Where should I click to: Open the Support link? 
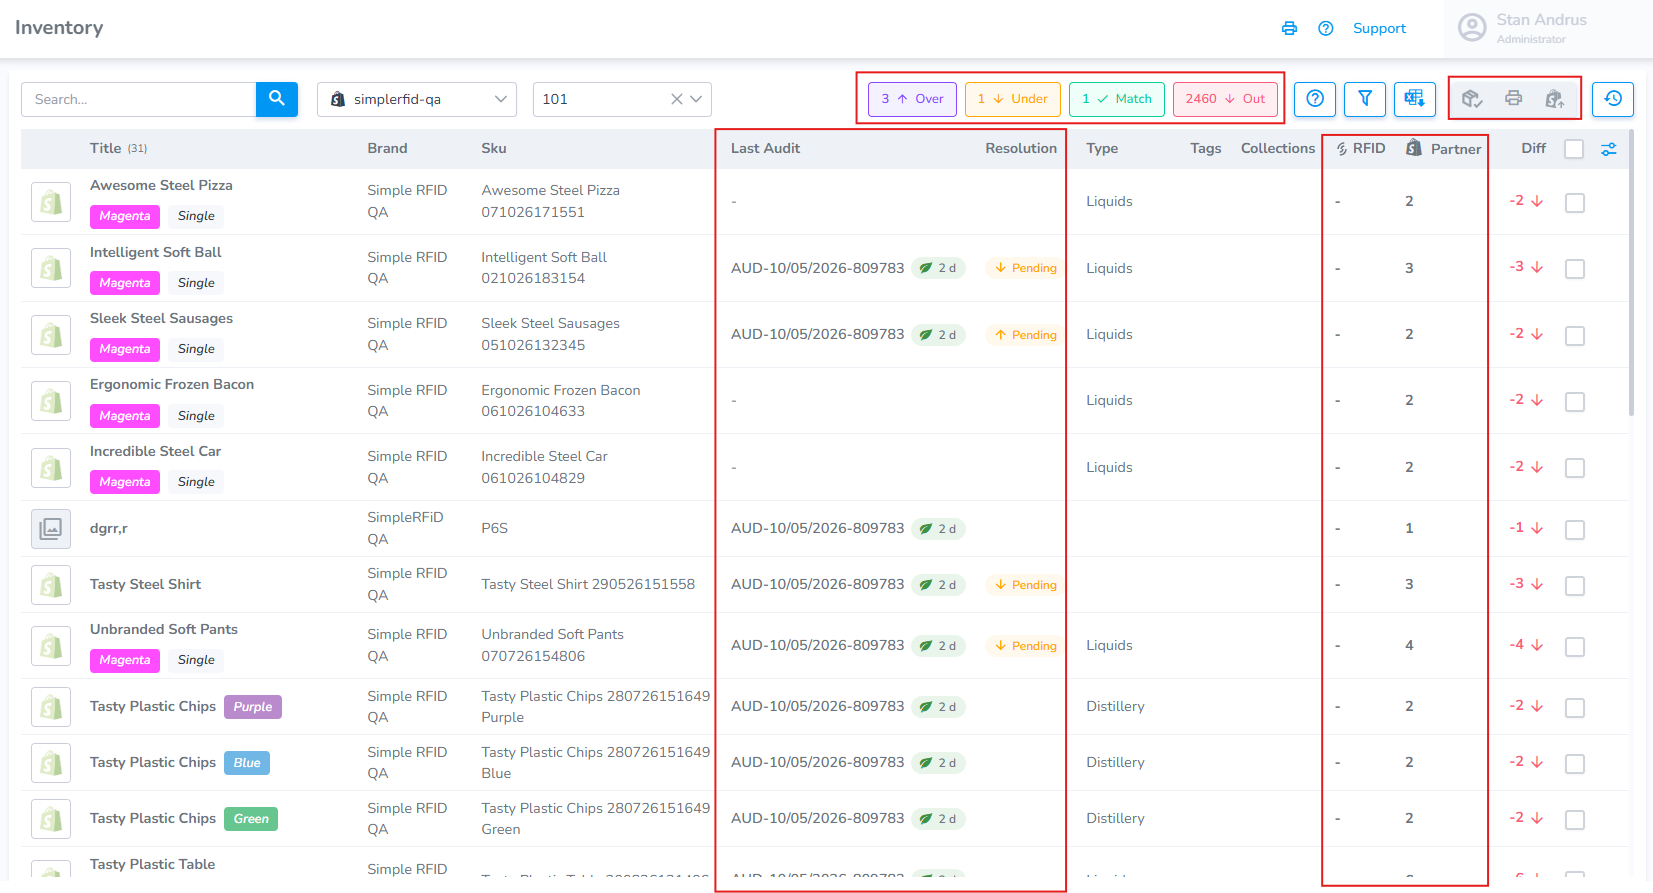tap(1379, 28)
